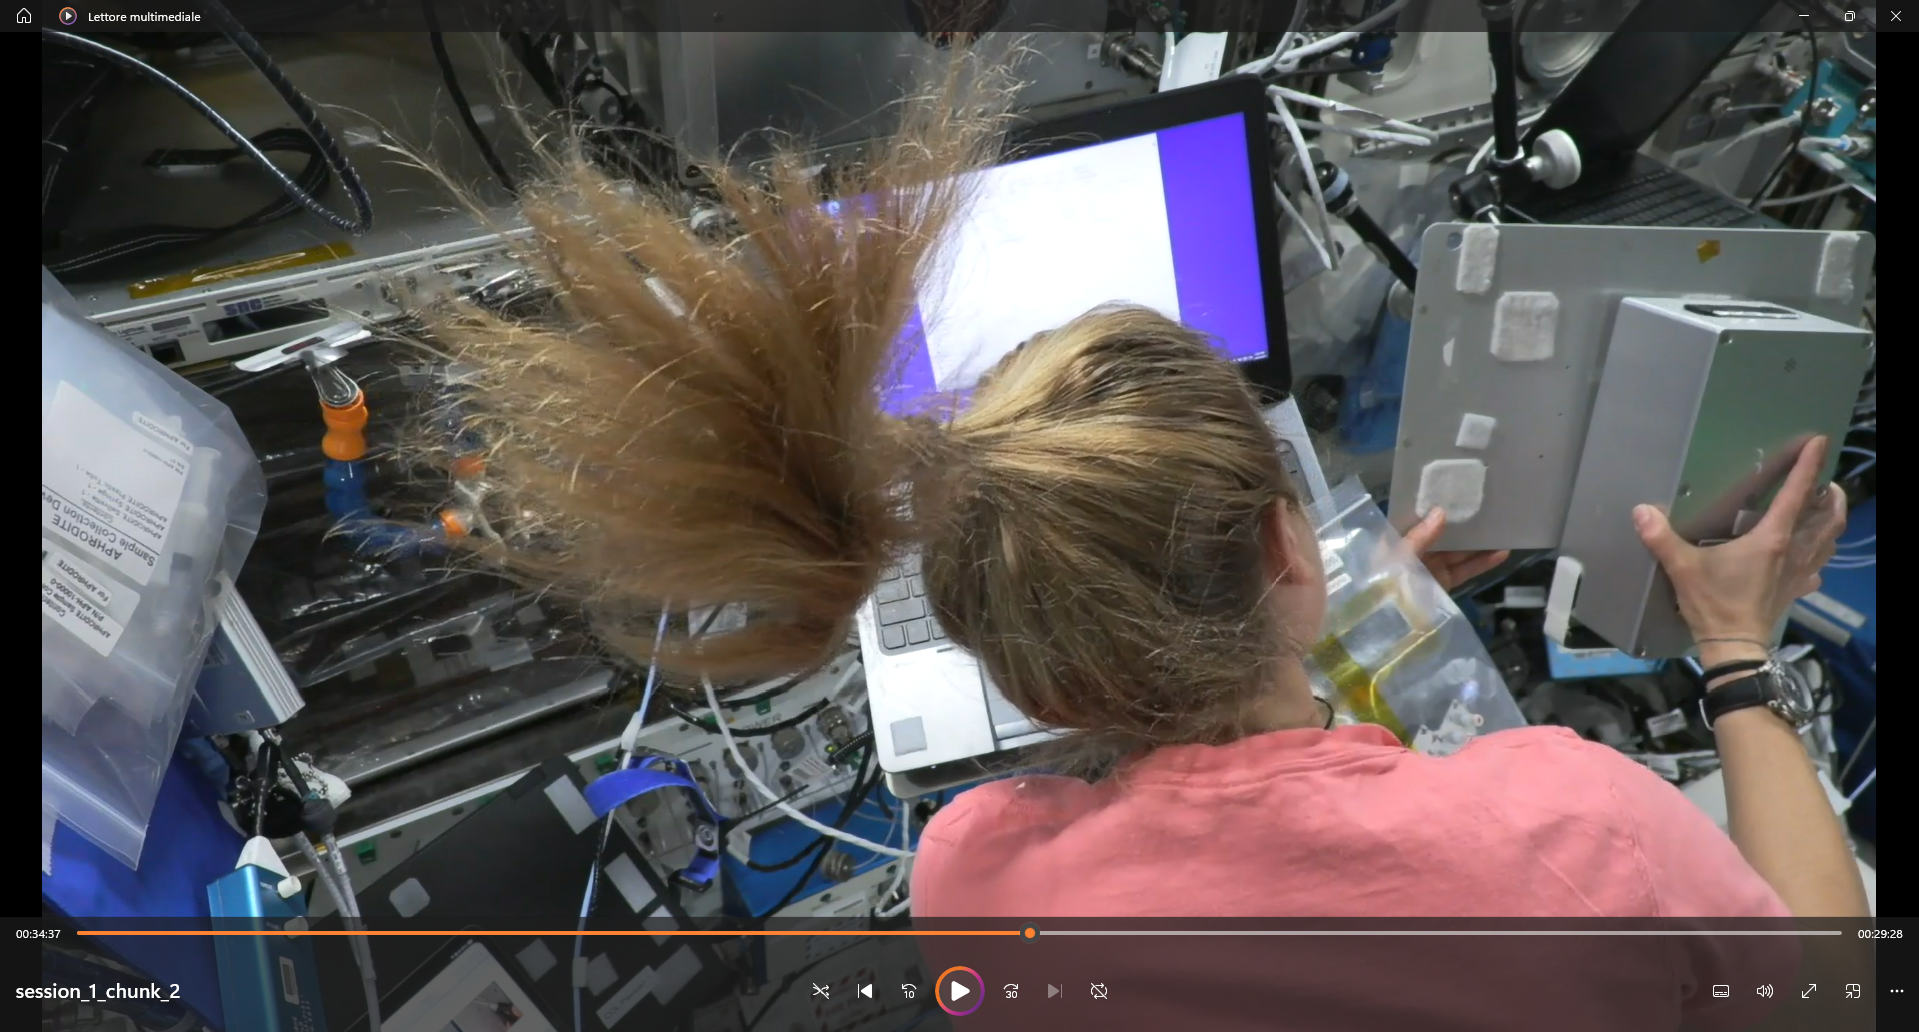Click the session_1_chunk_2 title
This screenshot has height=1032, width=1919.
[x=98, y=991]
